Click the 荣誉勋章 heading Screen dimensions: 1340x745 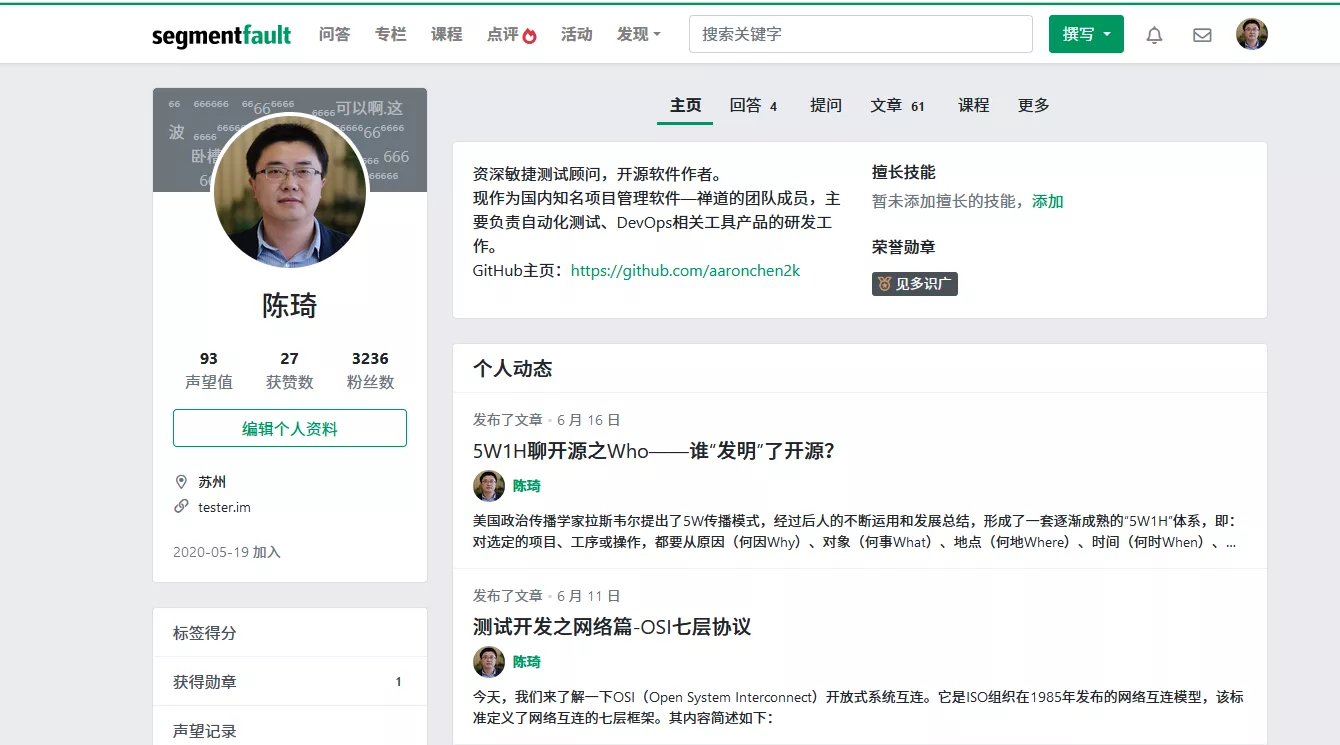coord(903,247)
